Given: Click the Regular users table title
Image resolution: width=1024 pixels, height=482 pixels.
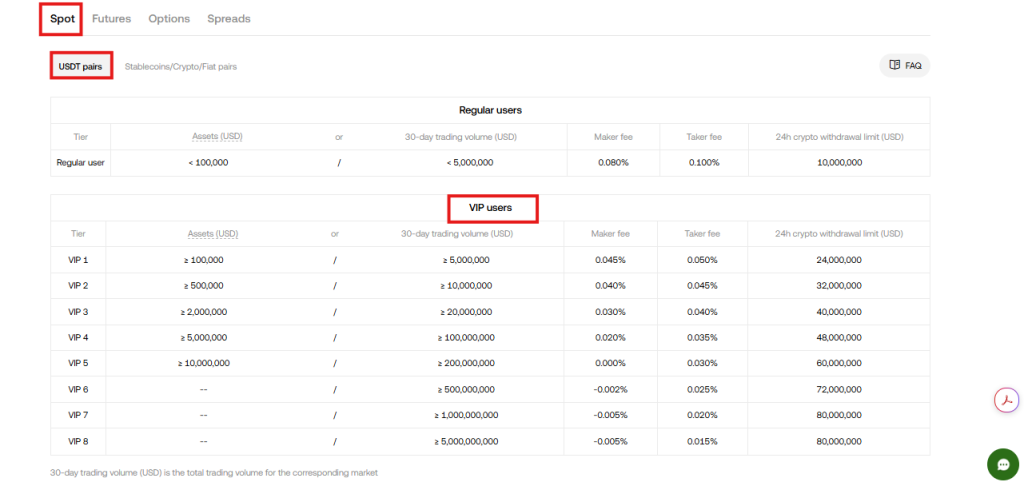Looking at the screenshot, I should 490,110.
